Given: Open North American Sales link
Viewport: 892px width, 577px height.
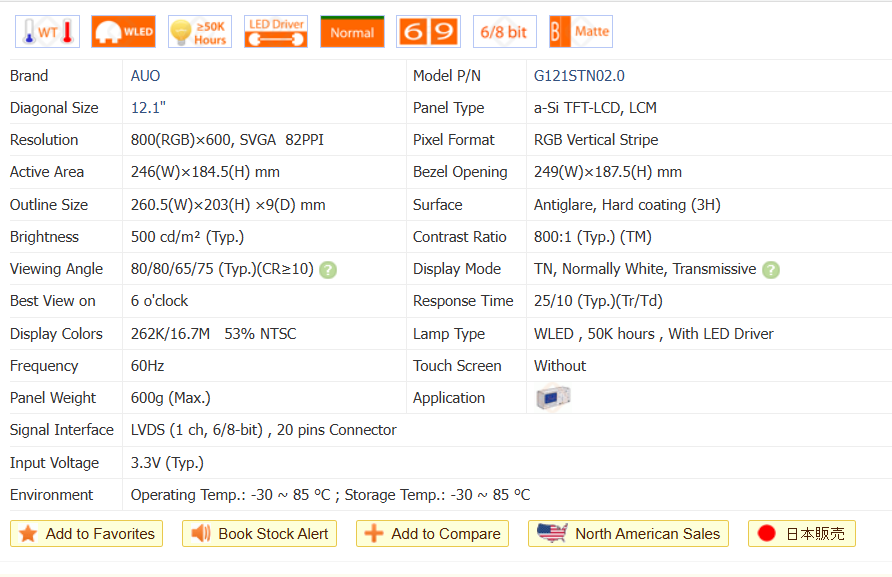Looking at the screenshot, I should pos(628,534).
